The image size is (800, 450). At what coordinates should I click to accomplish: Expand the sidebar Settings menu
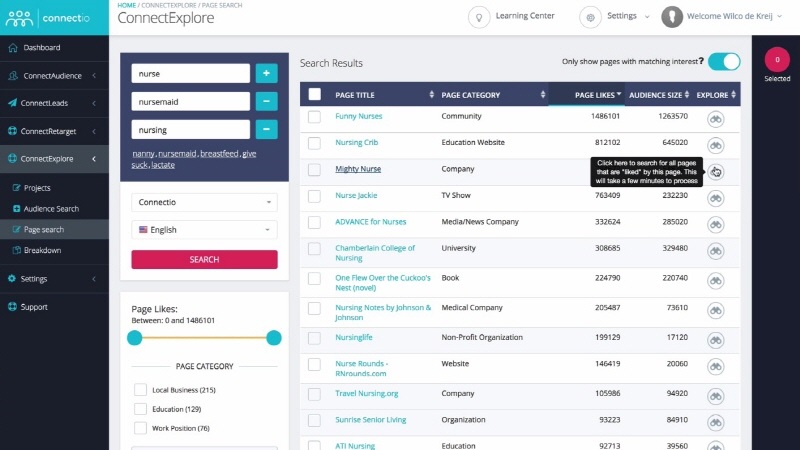pyautogui.click(x=54, y=279)
